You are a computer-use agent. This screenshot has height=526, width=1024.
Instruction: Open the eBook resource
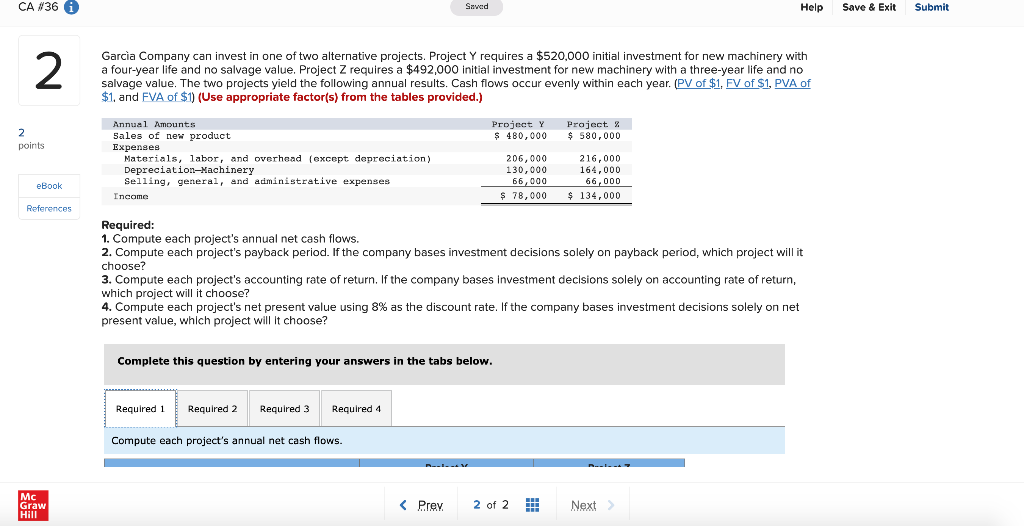49,186
